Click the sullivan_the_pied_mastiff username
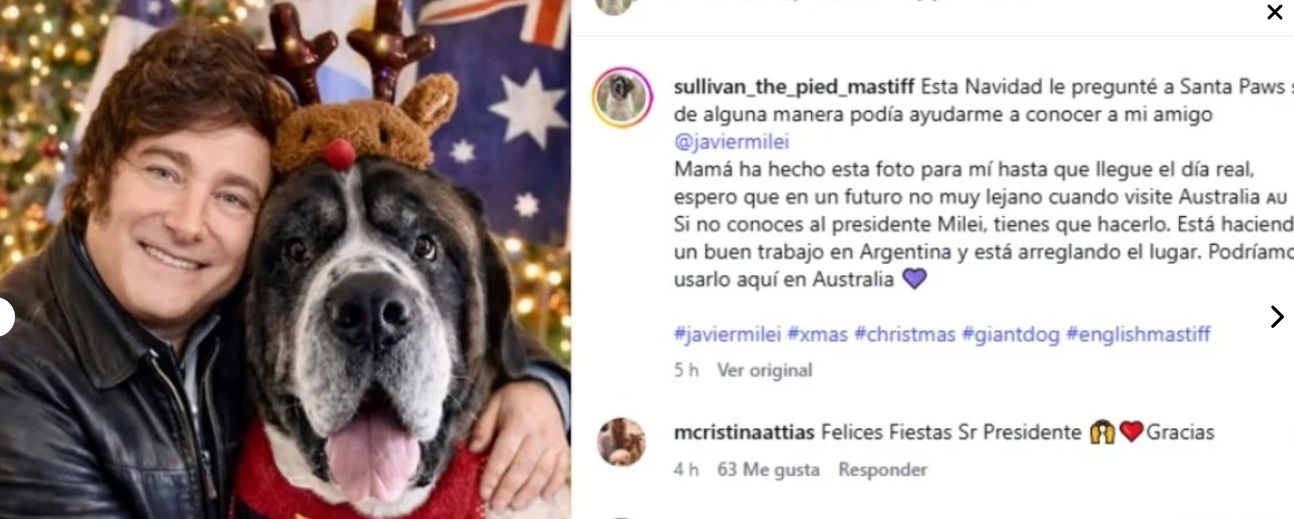 (x=794, y=86)
